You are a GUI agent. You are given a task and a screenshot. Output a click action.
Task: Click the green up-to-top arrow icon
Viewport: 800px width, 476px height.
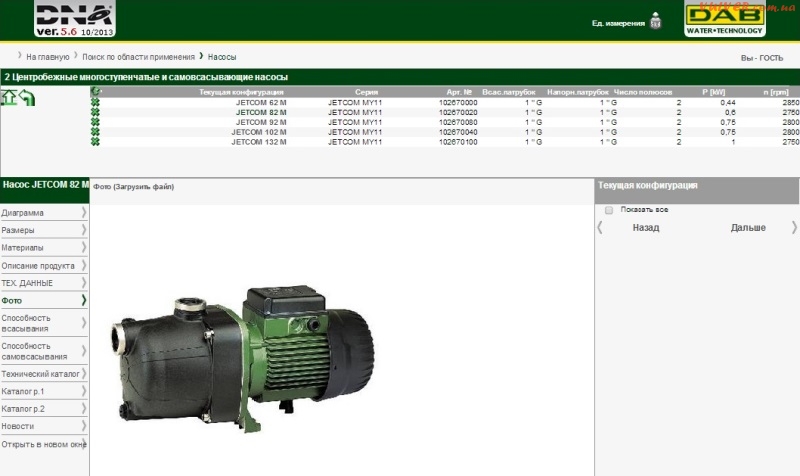pos(9,97)
